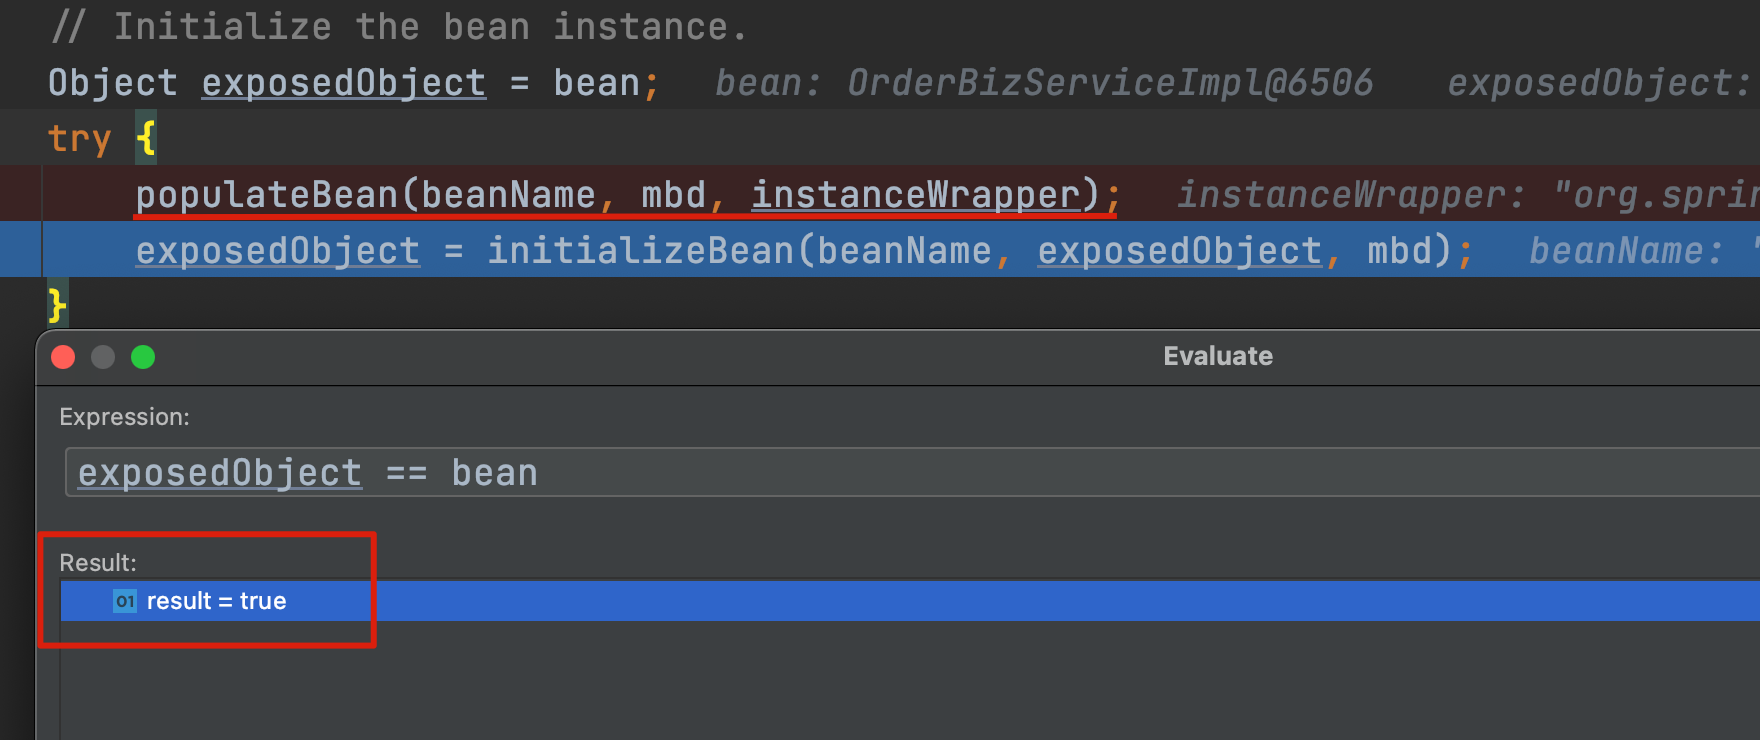Select the 'result = true' row
Screen dimensions: 1760x740
[x=910, y=601]
